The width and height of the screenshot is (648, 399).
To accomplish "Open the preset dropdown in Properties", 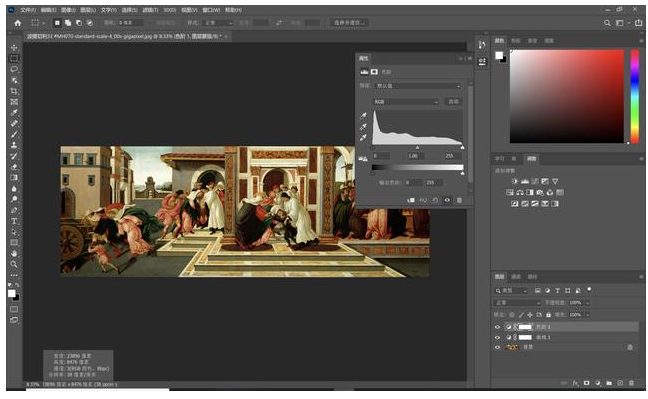I will click(417, 86).
